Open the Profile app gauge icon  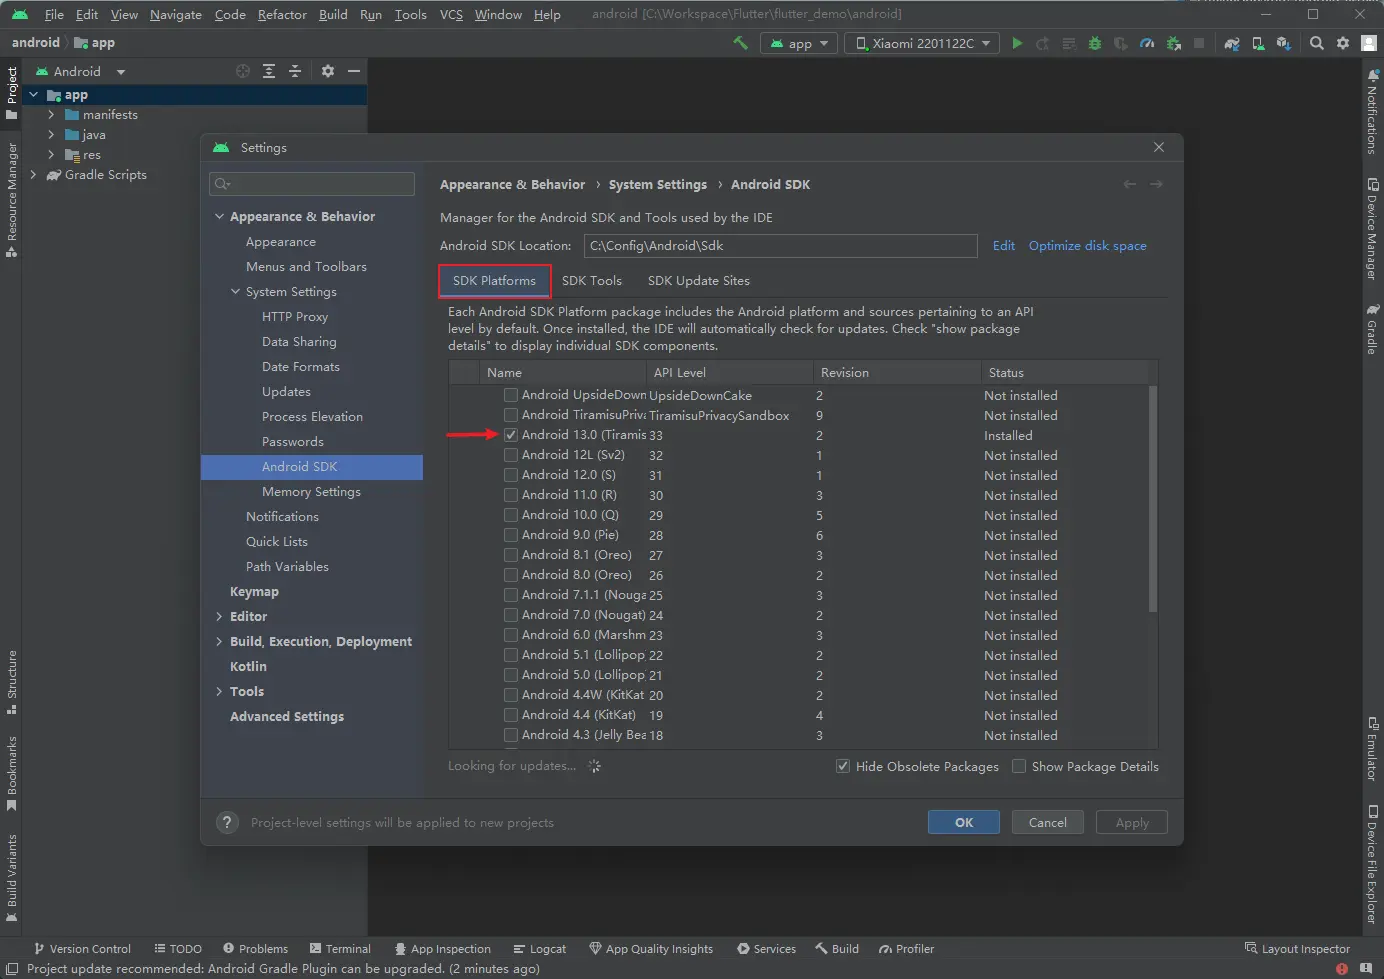[x=1147, y=43]
